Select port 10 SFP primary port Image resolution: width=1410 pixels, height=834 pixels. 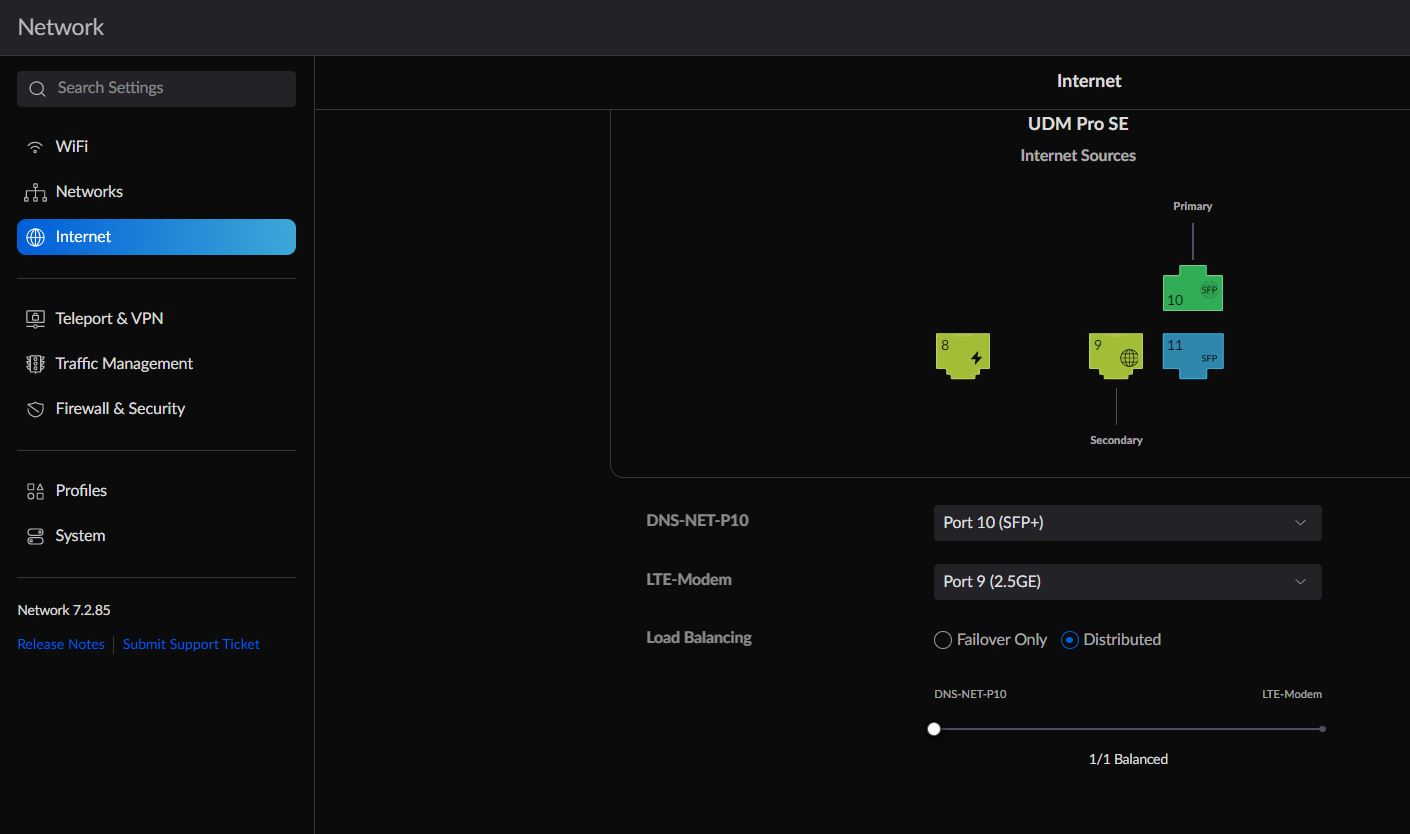[1193, 288]
